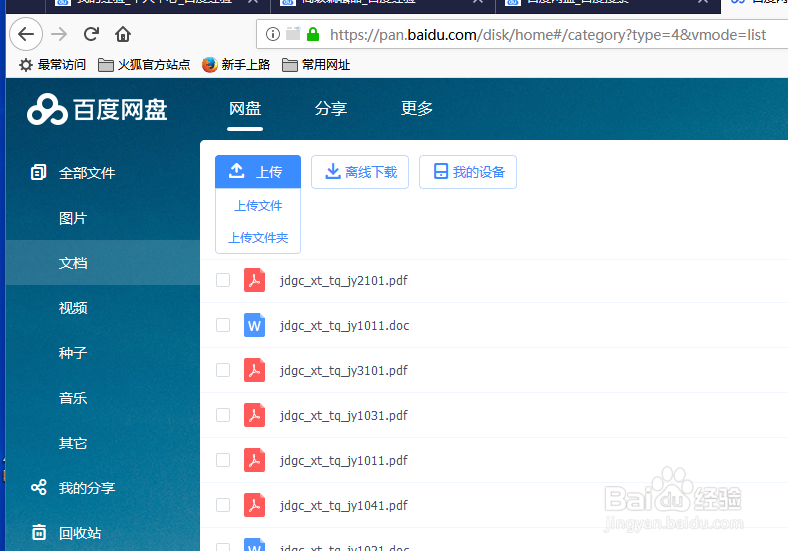Open file jdgc_xt_tq_jy2101.pdf
The height and width of the screenshot is (551, 788).
pos(344,281)
